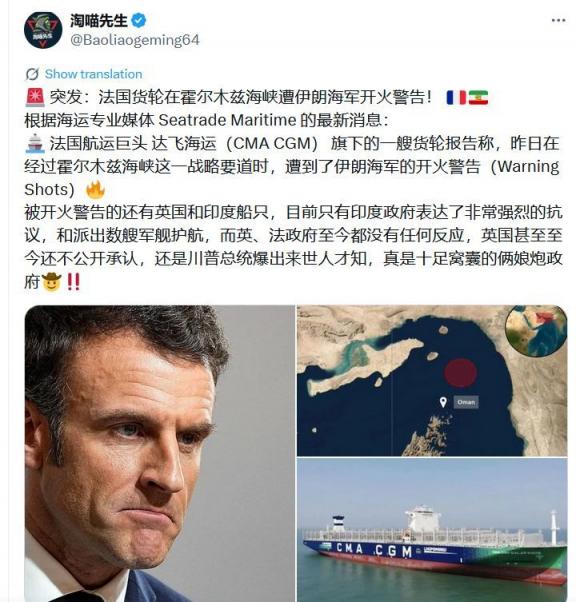Open the man's portrait photo
576x602 pixels.
click(159, 453)
